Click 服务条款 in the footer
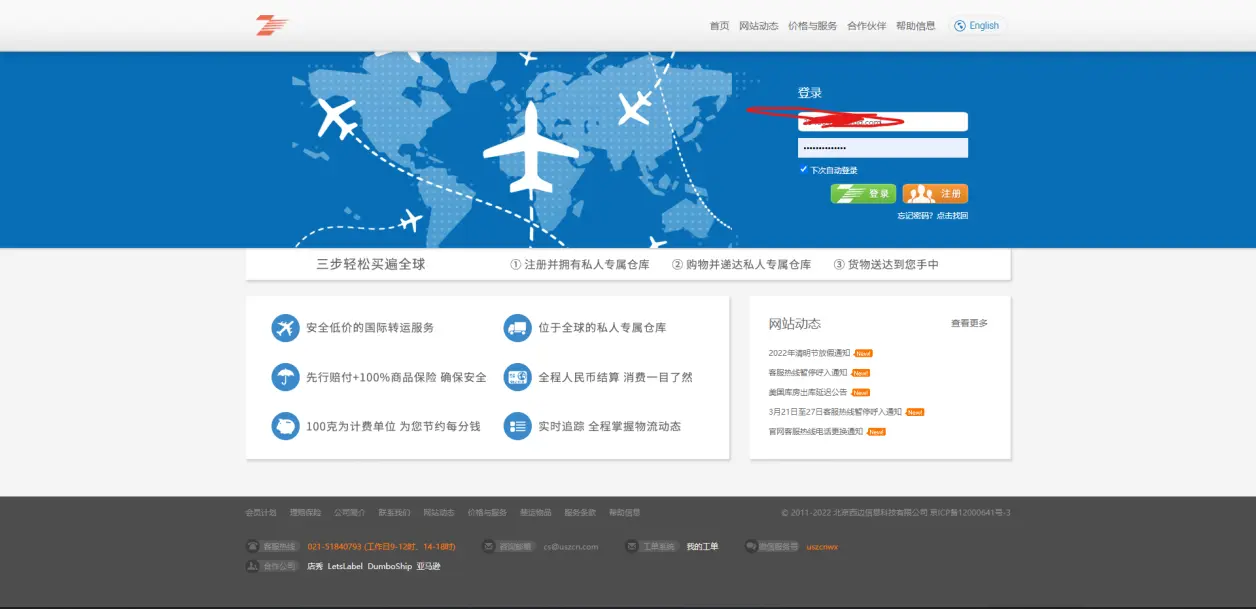The height and width of the screenshot is (609, 1256). [x=580, y=513]
